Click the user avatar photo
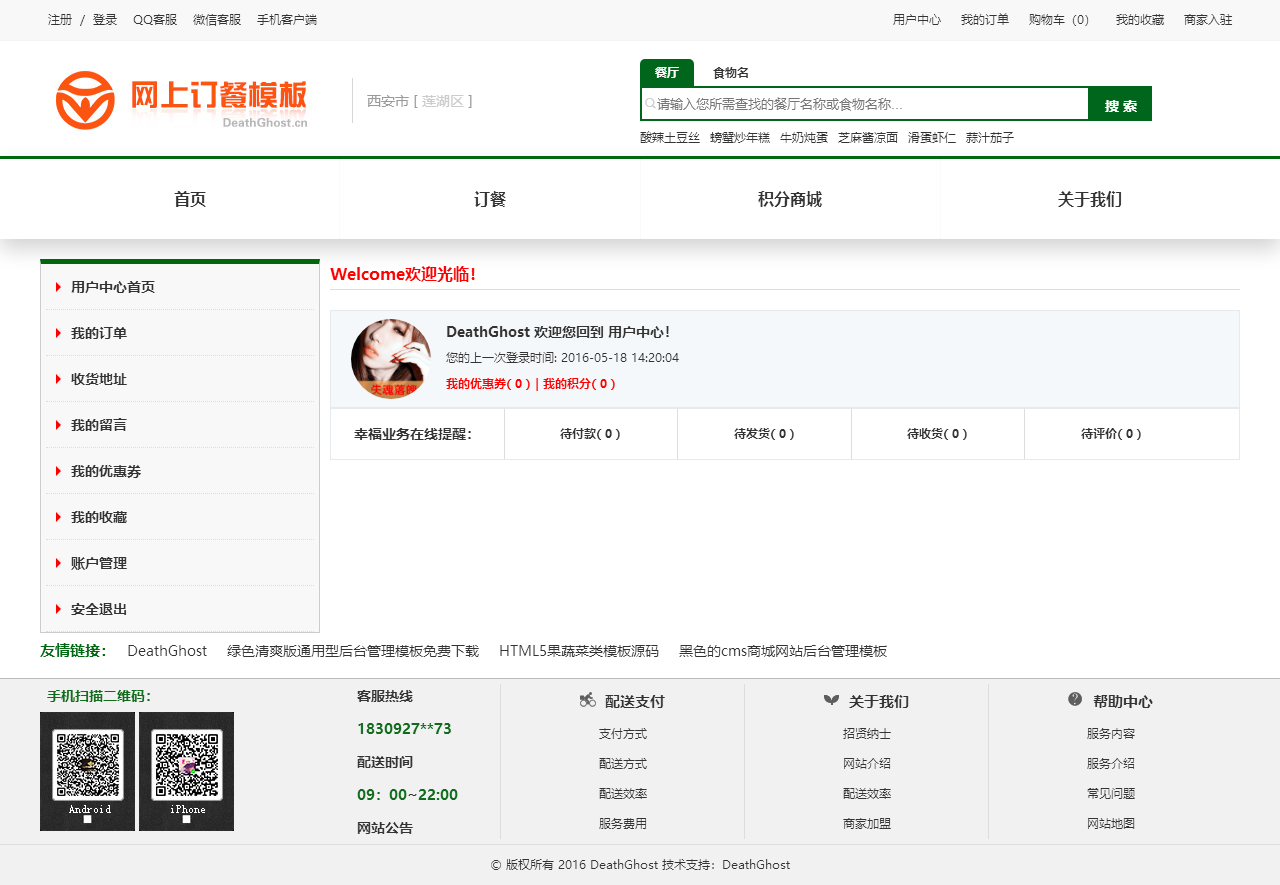This screenshot has height=885, width=1280. click(x=391, y=359)
